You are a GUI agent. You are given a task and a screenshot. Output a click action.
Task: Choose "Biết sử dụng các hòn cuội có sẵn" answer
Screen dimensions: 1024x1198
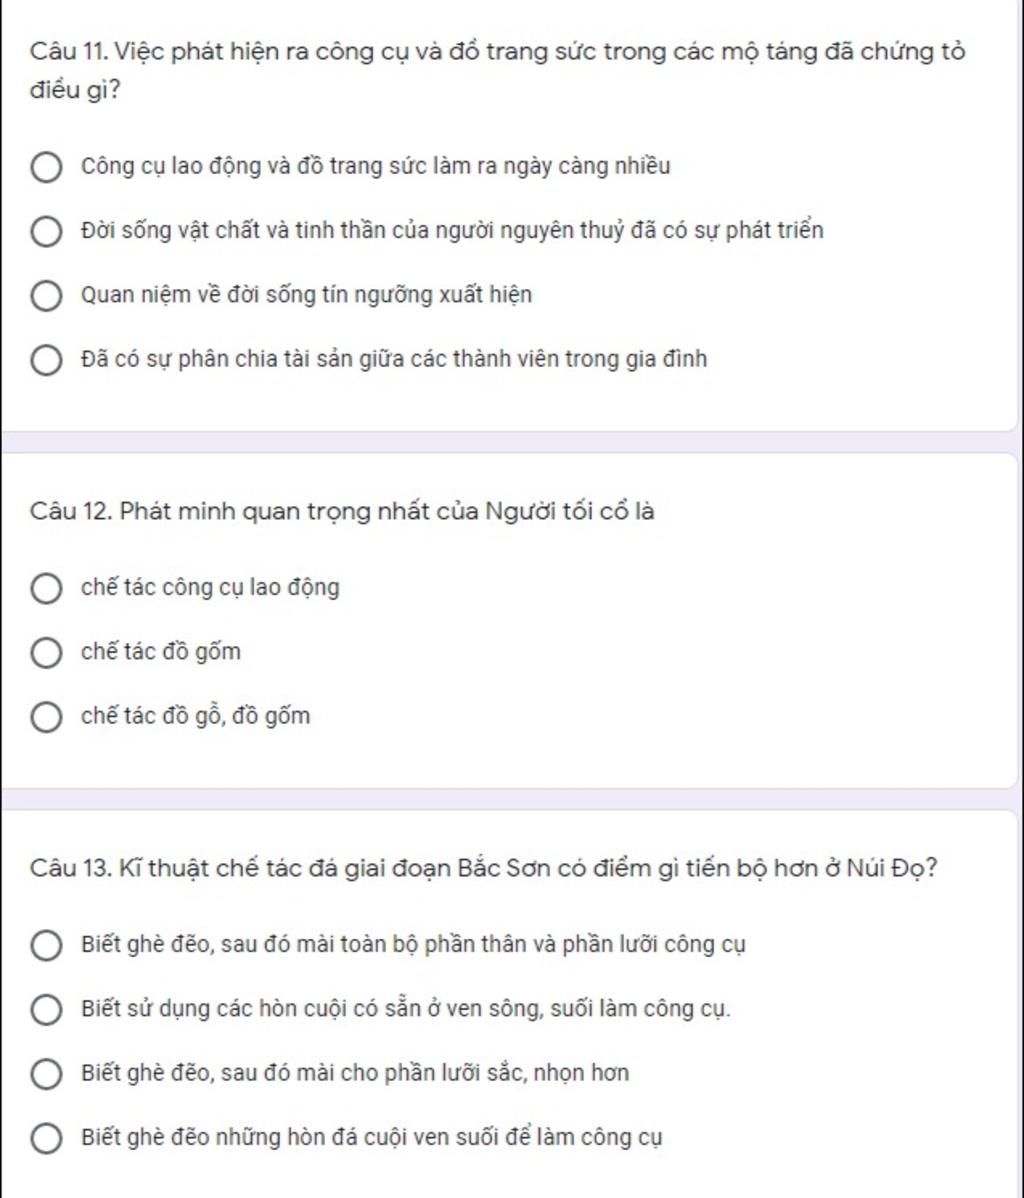point(46,1009)
